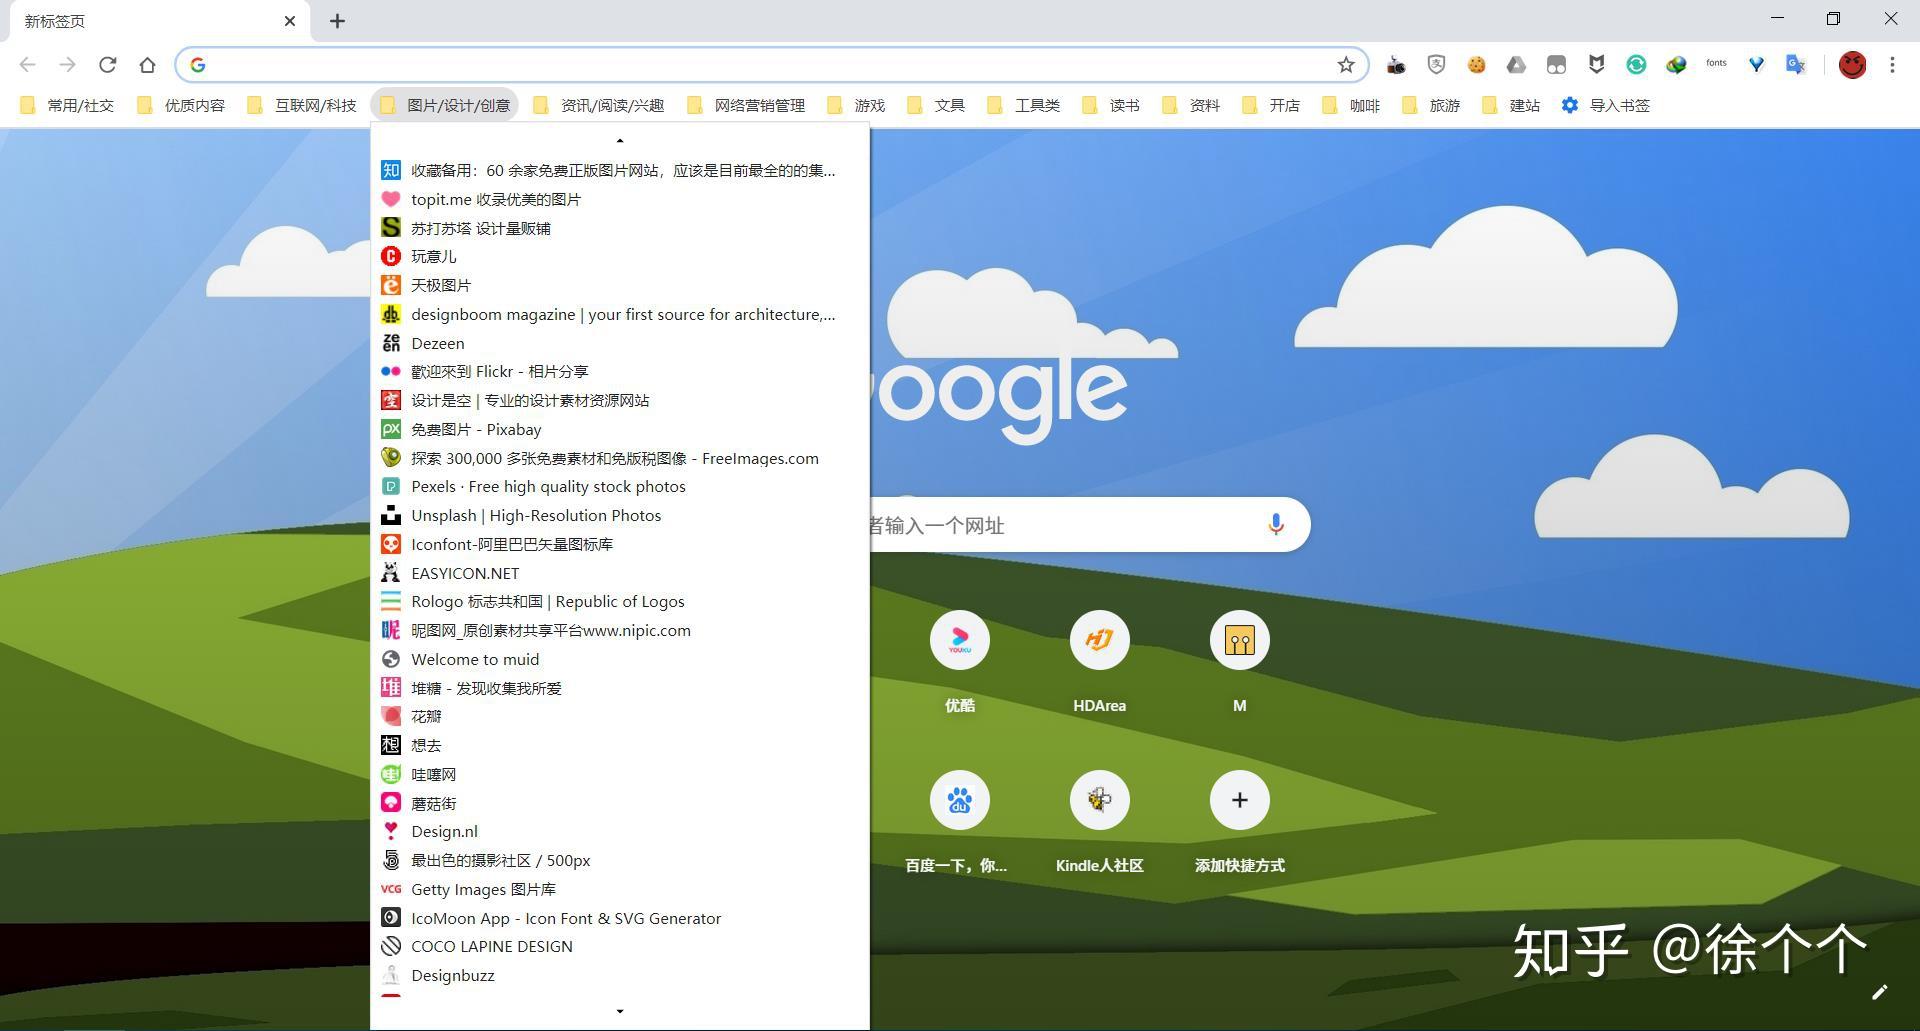Open the shield extension icon
This screenshot has width=1920, height=1031.
point(1436,65)
